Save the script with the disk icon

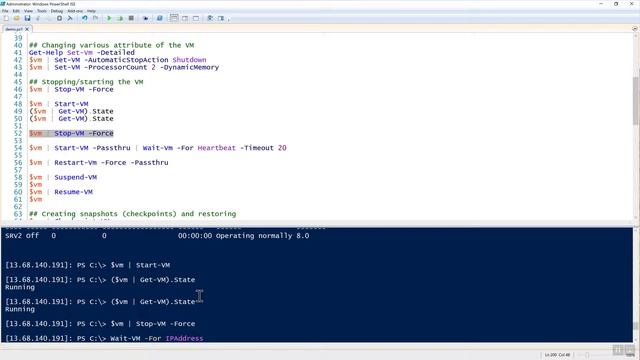27,18
